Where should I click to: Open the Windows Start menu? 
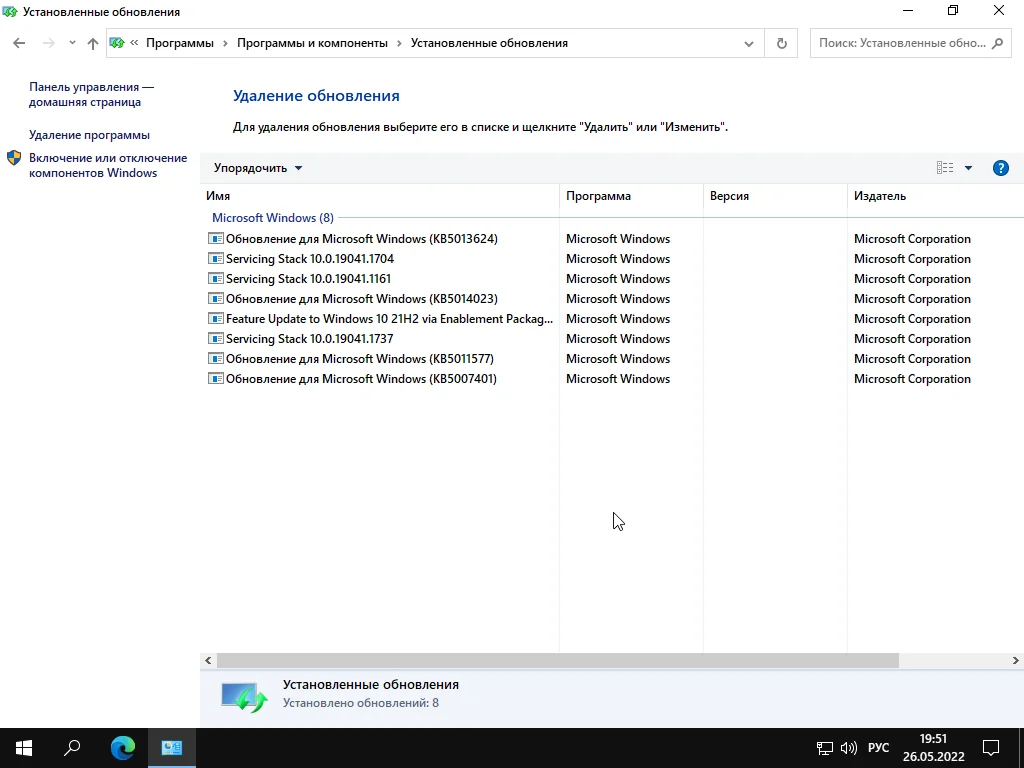[x=24, y=748]
